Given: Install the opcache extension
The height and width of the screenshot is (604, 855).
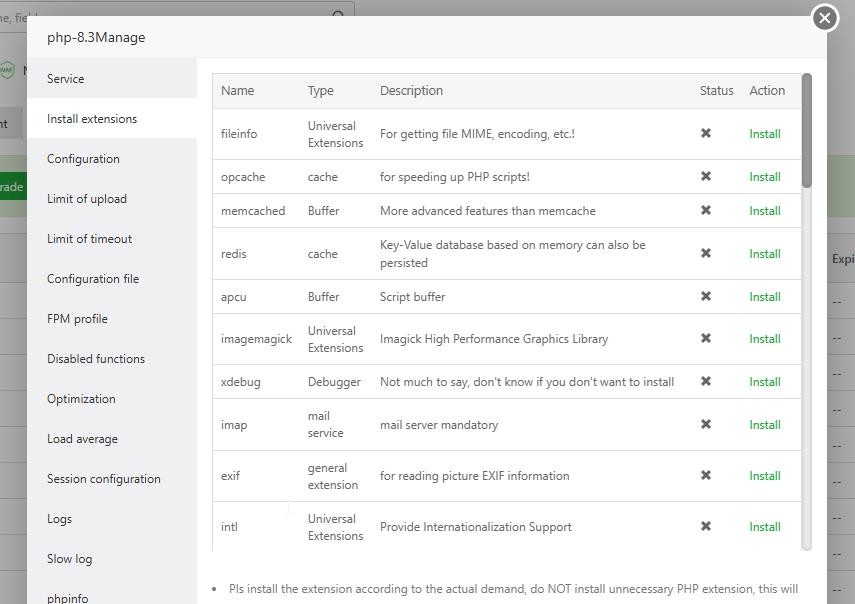Looking at the screenshot, I should (765, 177).
